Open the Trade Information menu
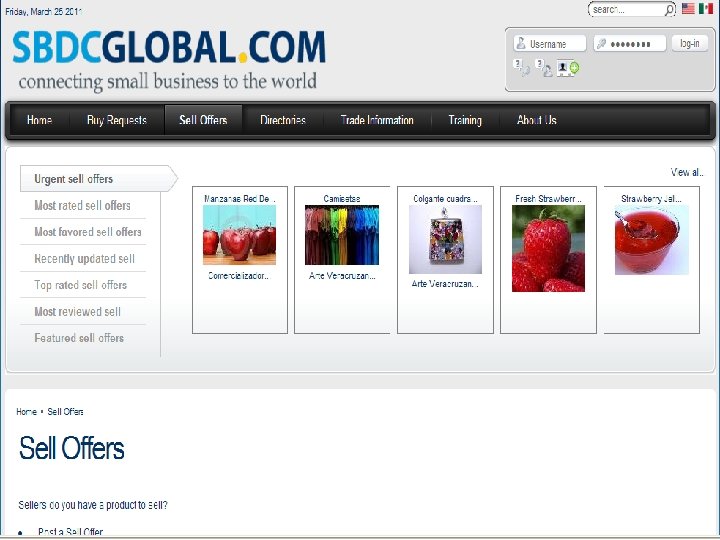This screenshot has width=720, height=540. point(377,120)
